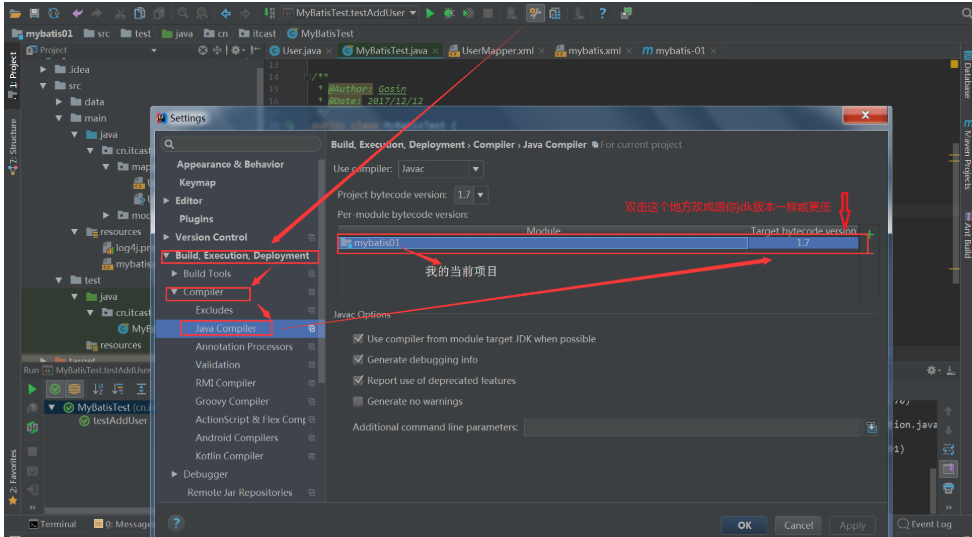Switch to the mybatis.xml editor tab
Image resolution: width=972 pixels, height=537 pixels.
[594, 51]
